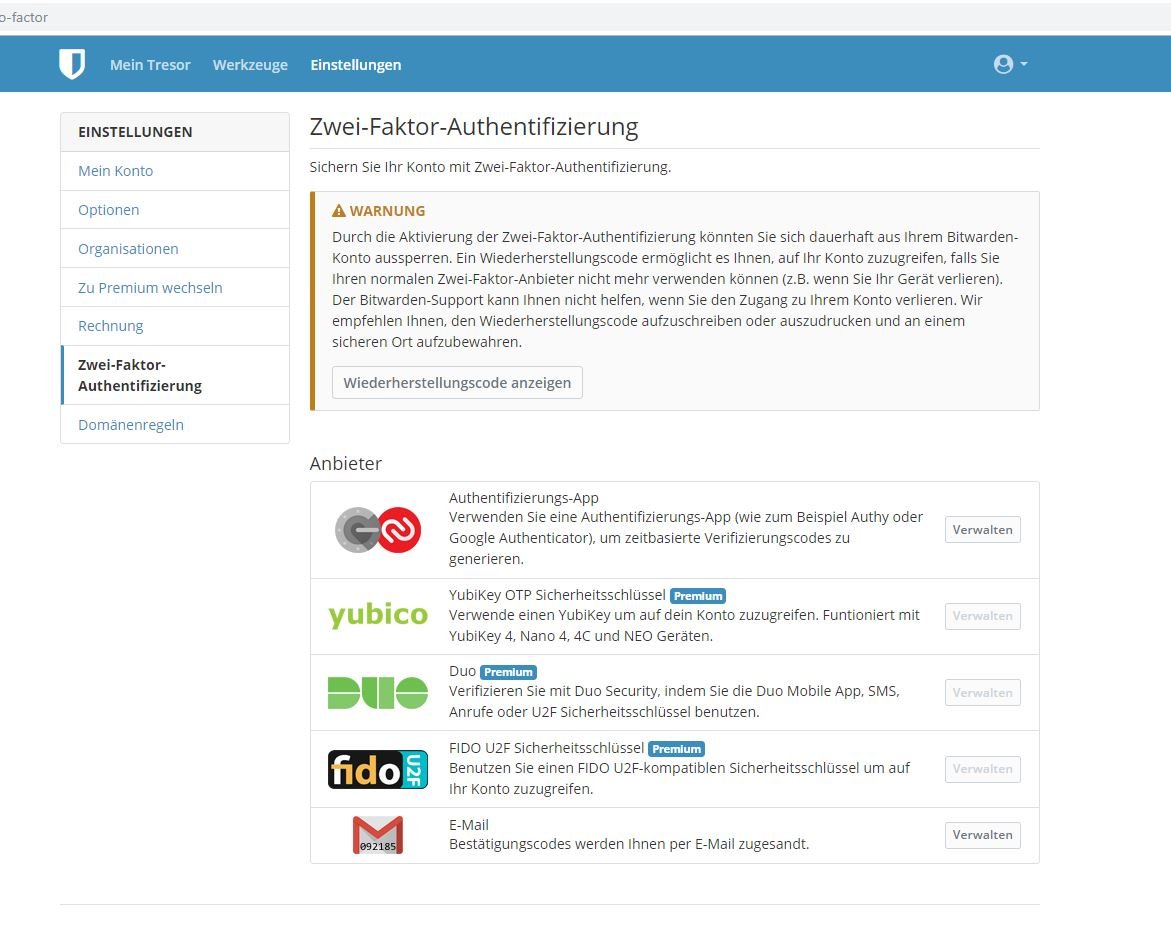Click the Gmail envelope E-Mail icon
1171x933 pixels.
378,835
